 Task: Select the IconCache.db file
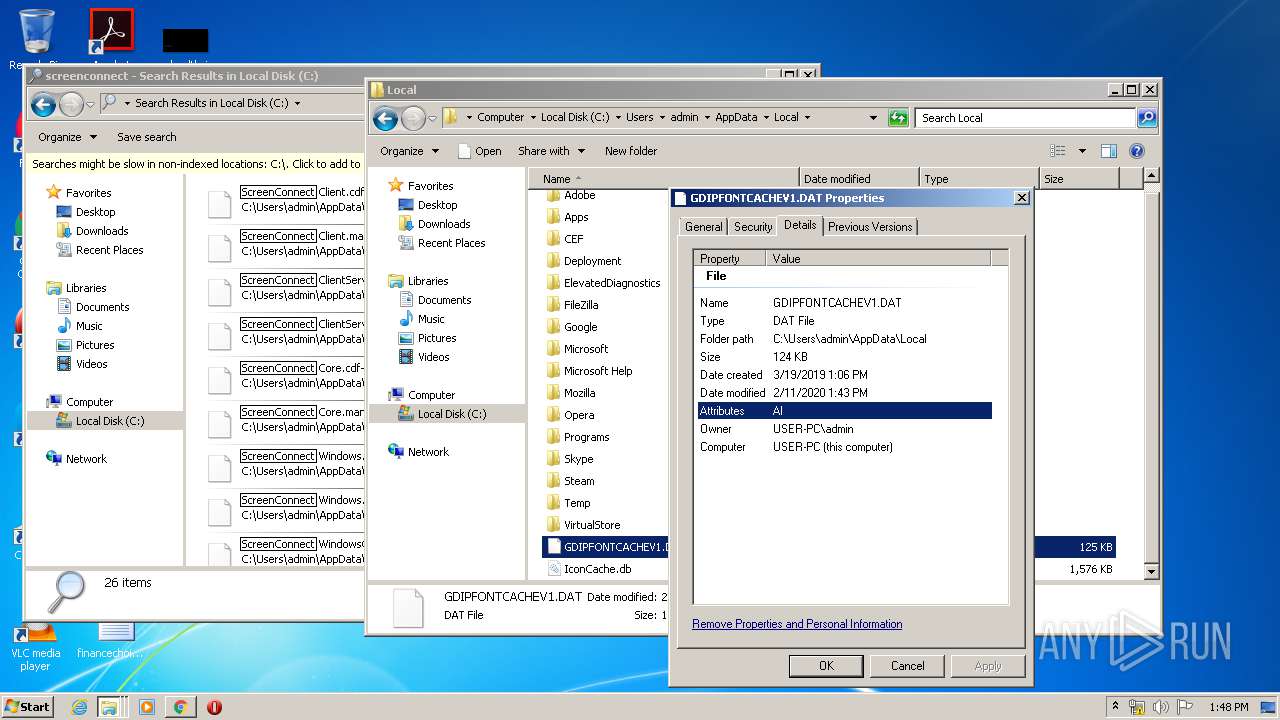[x=597, y=569]
